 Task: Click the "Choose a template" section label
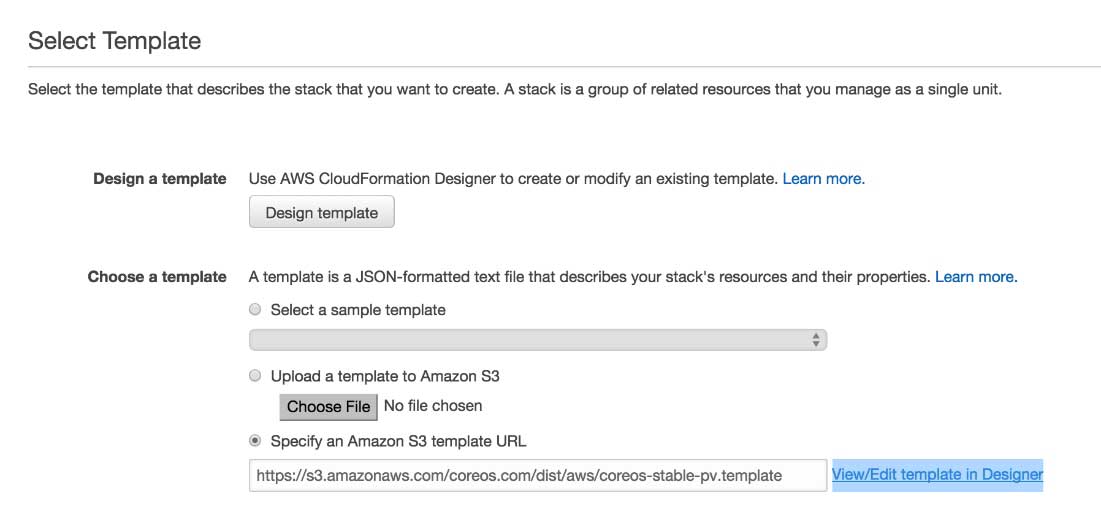tap(157, 276)
